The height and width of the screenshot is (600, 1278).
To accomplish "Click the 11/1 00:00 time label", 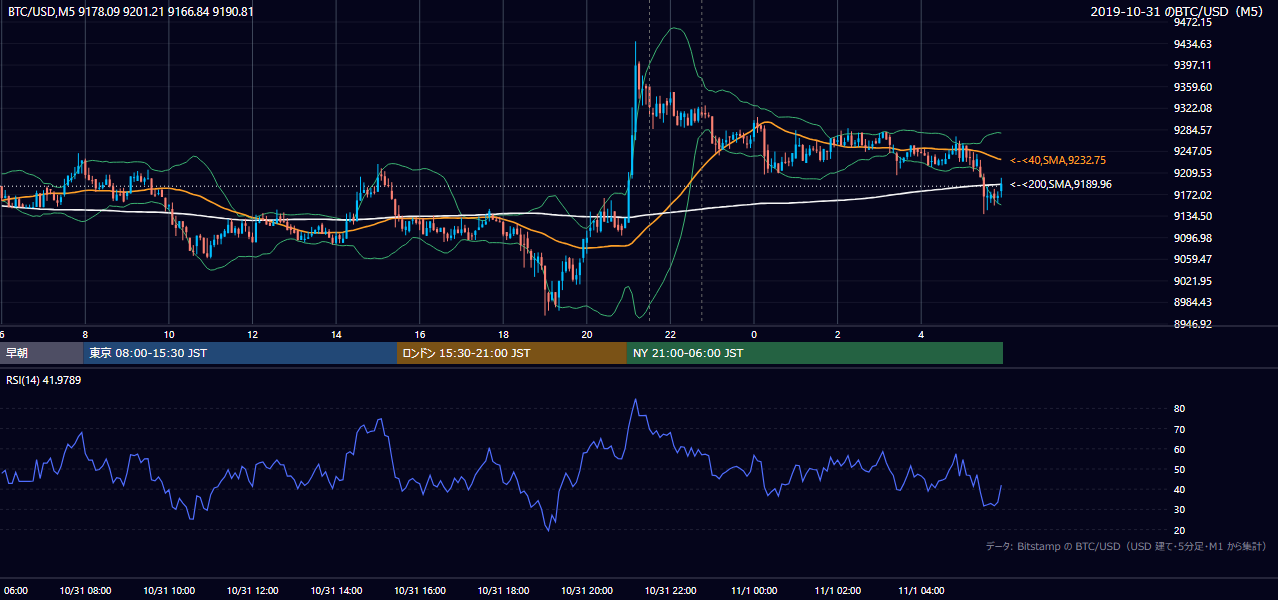I will [x=754, y=590].
